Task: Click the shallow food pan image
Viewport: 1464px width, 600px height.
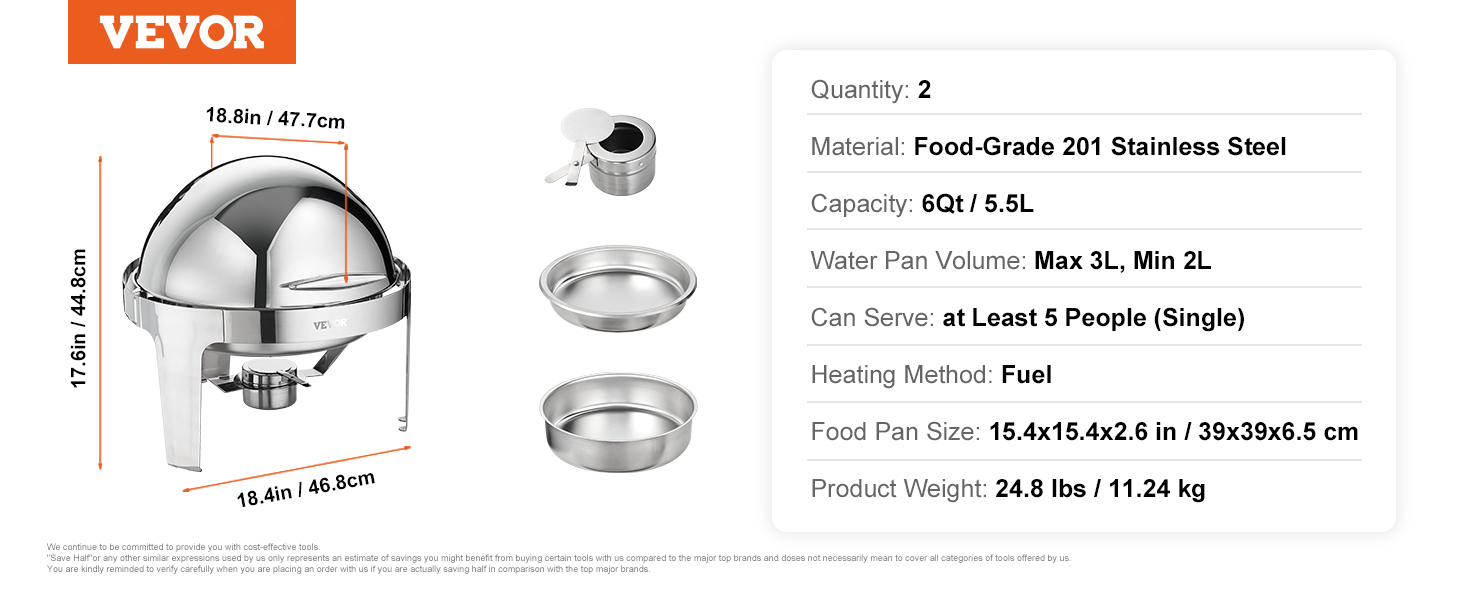Action: pyautogui.click(x=618, y=289)
